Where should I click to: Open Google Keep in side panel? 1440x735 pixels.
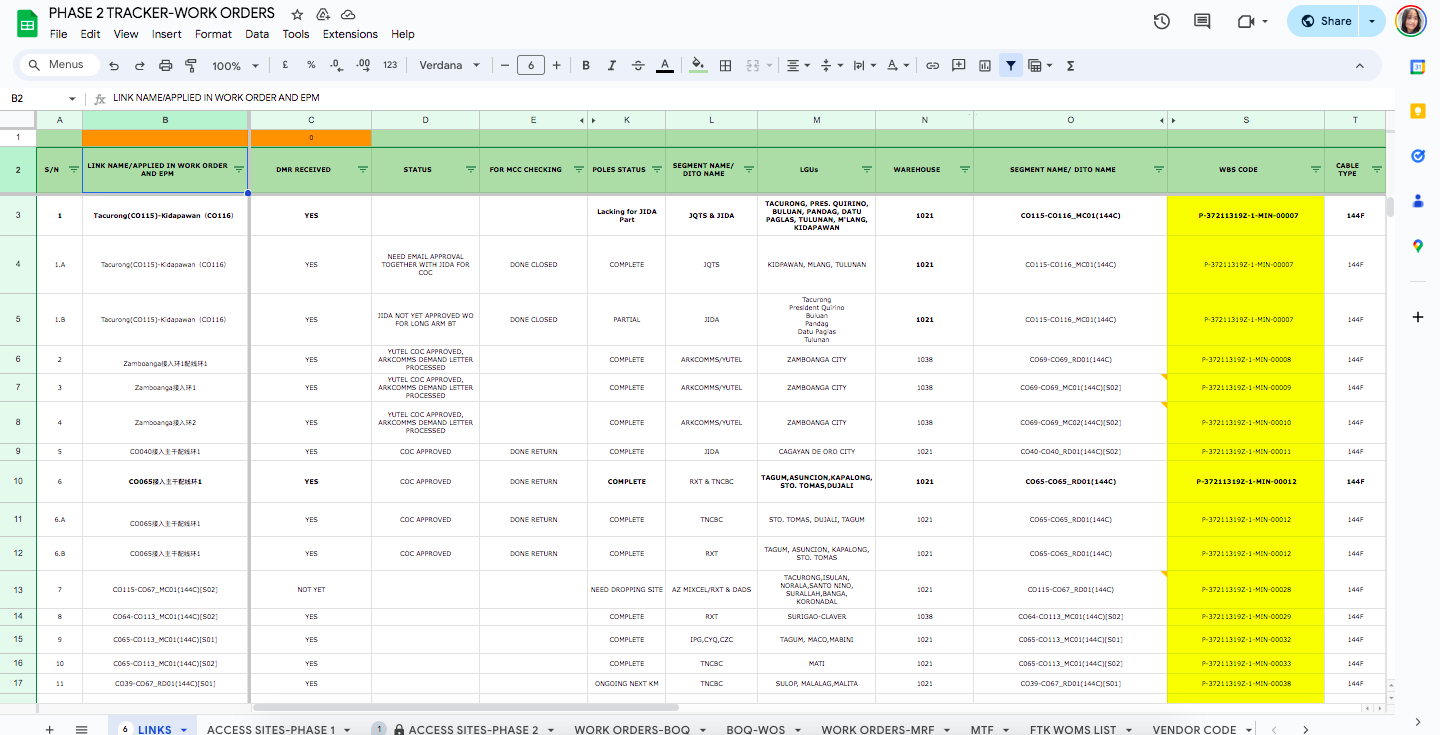coord(1417,111)
